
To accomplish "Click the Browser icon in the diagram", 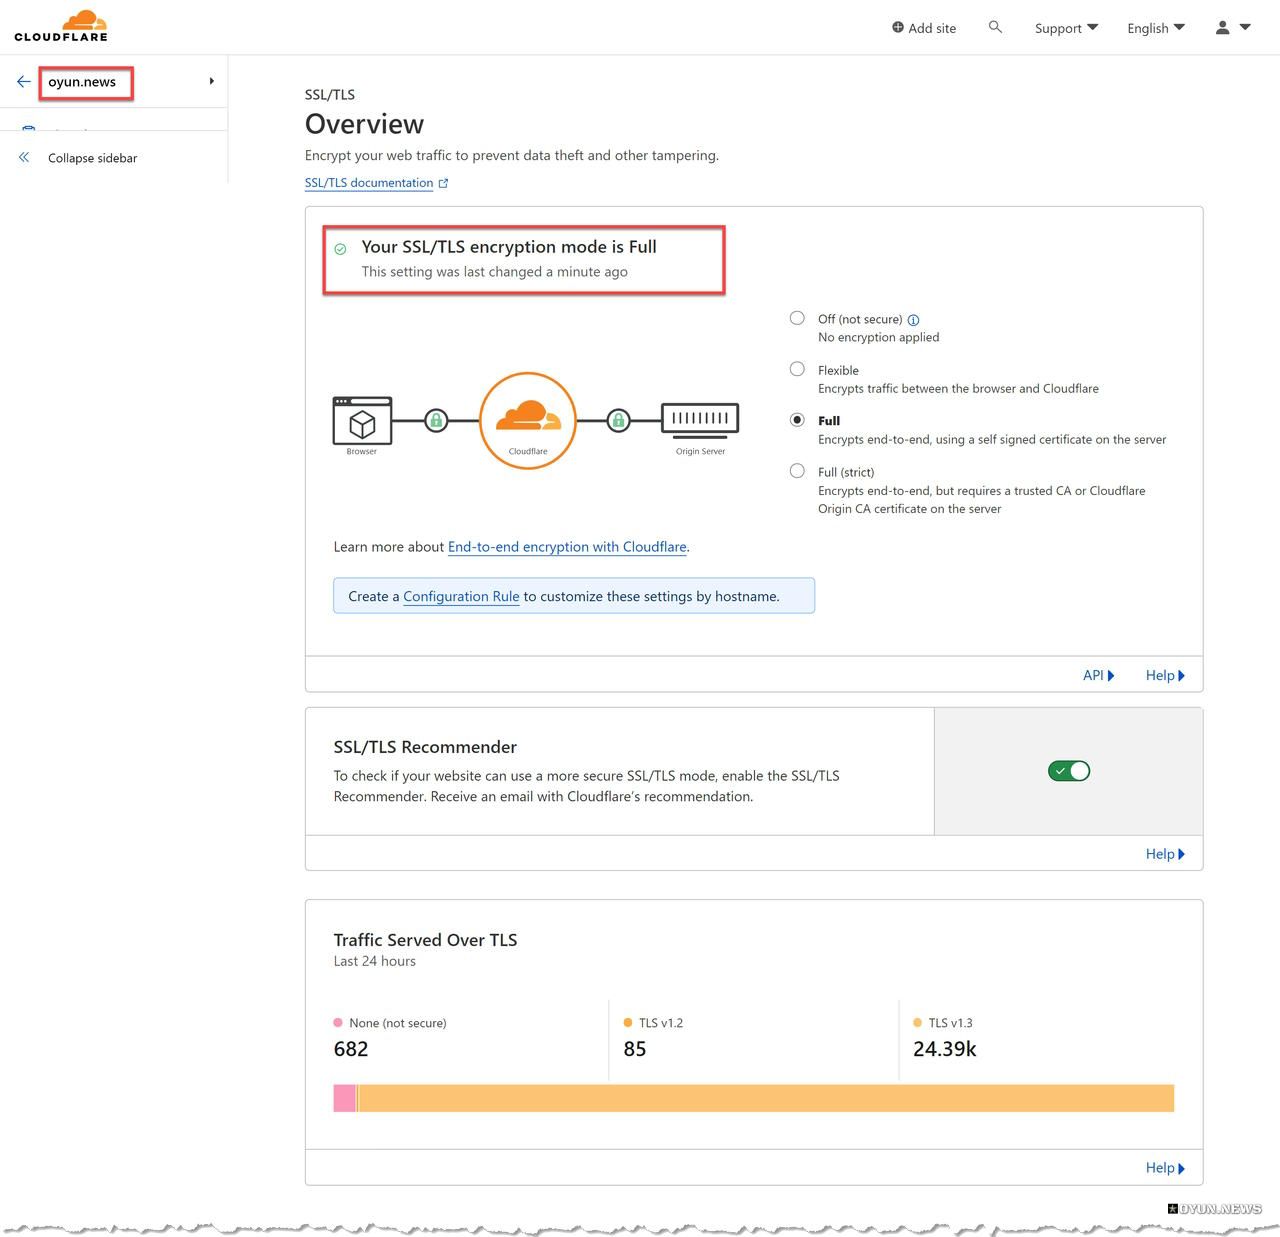I will (x=362, y=421).
